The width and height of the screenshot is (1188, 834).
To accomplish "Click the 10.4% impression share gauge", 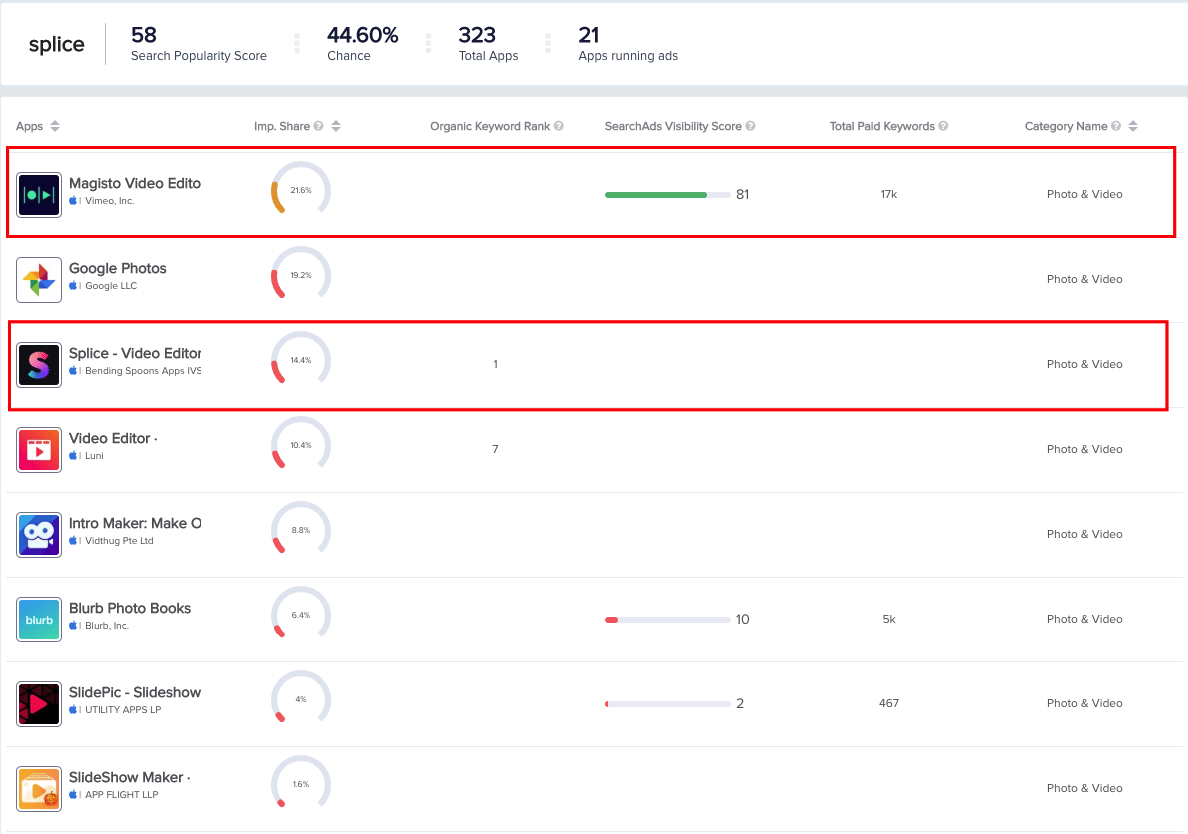I will click(x=301, y=444).
